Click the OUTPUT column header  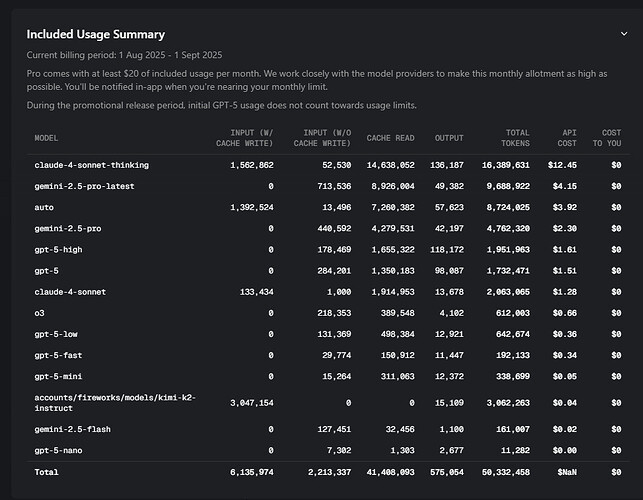point(449,138)
